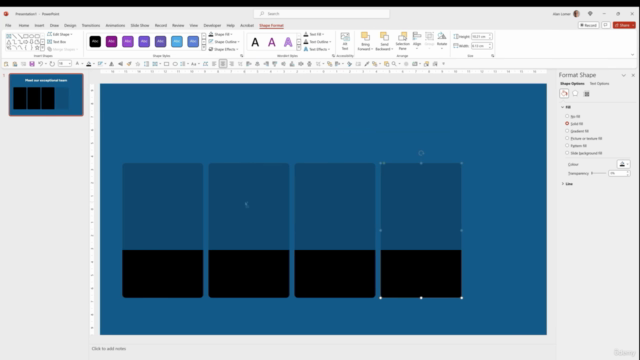Open Align dropdown in Arrange group
640x360 pixels.
click(417, 40)
